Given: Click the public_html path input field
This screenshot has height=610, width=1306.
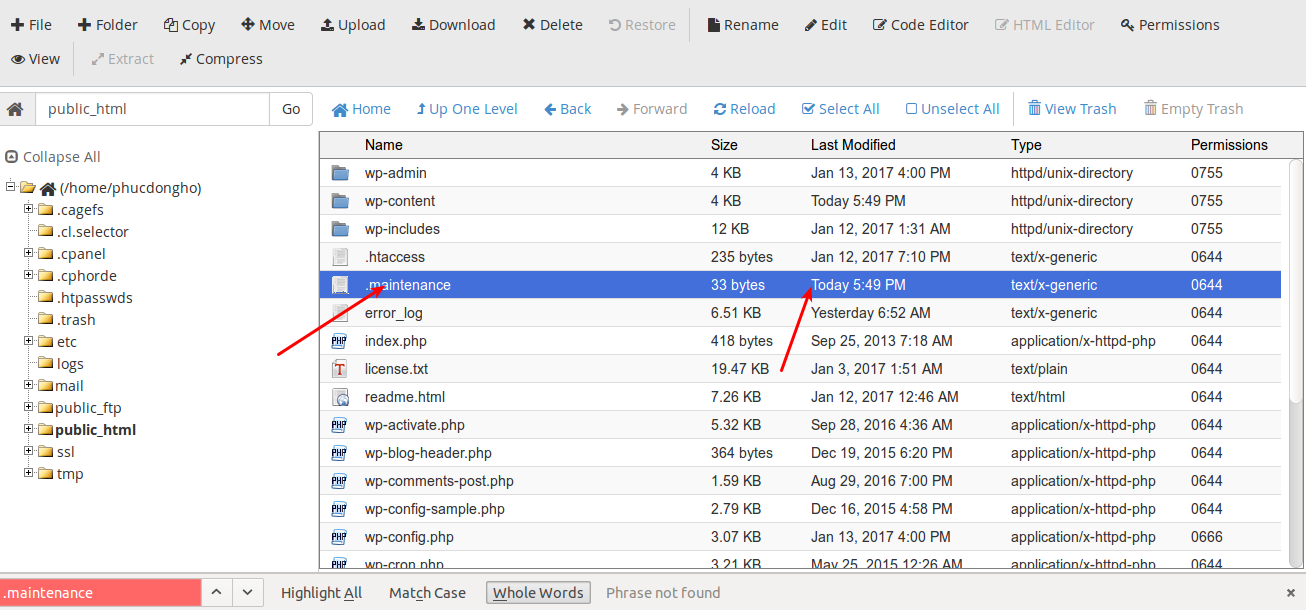Looking at the screenshot, I should click(x=152, y=109).
